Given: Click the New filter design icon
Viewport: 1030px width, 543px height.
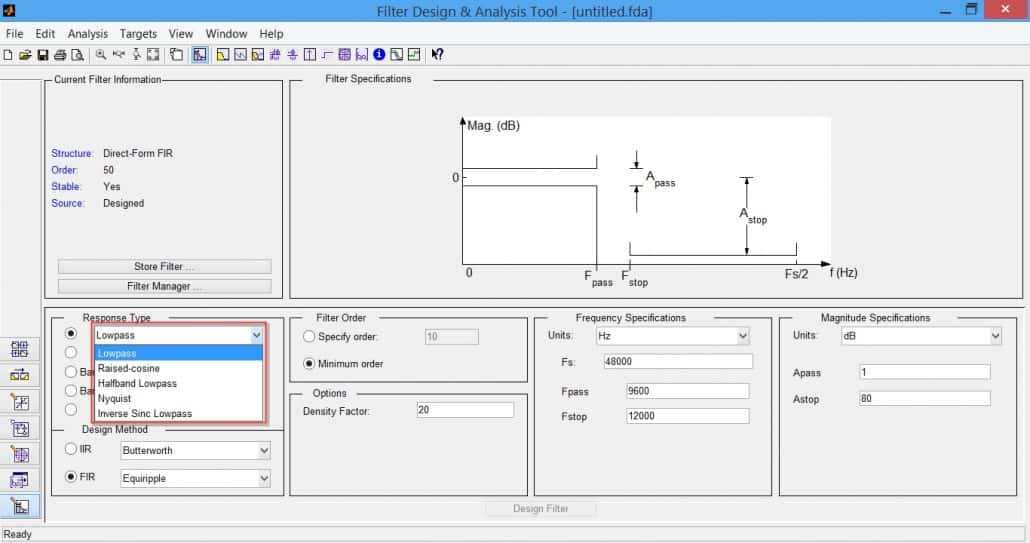Looking at the screenshot, I should 8,55.
